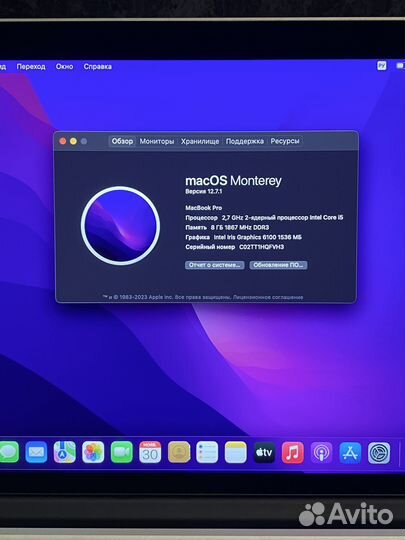Open the Contacts app in the Dock
Viewport: 405px width, 540px height.
coord(179,452)
